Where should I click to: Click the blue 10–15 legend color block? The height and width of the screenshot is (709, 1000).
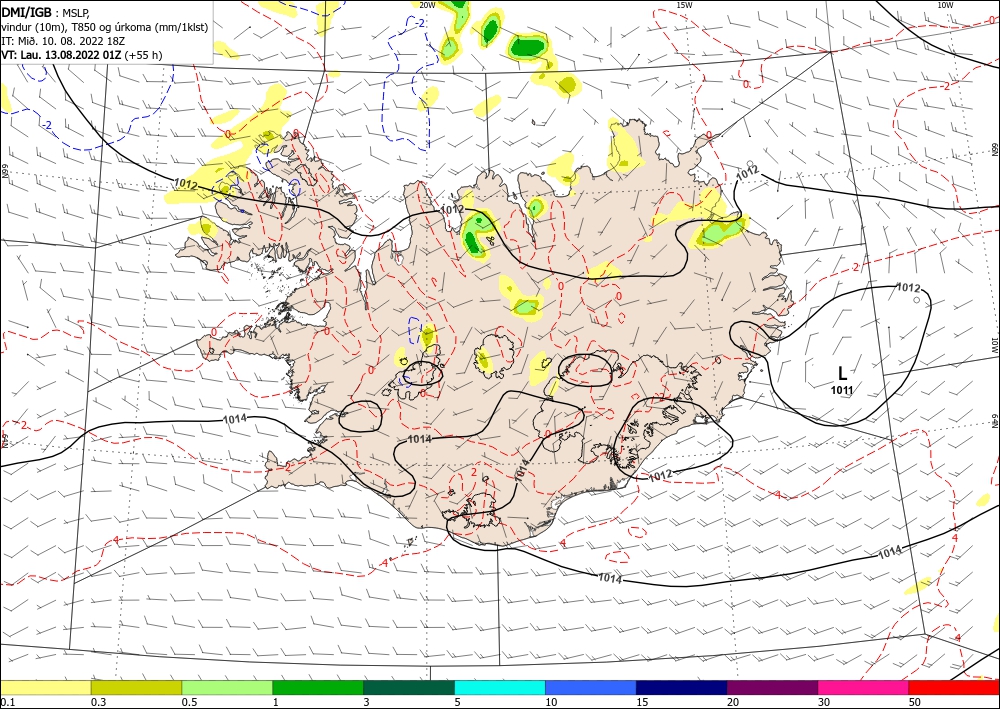point(591,687)
